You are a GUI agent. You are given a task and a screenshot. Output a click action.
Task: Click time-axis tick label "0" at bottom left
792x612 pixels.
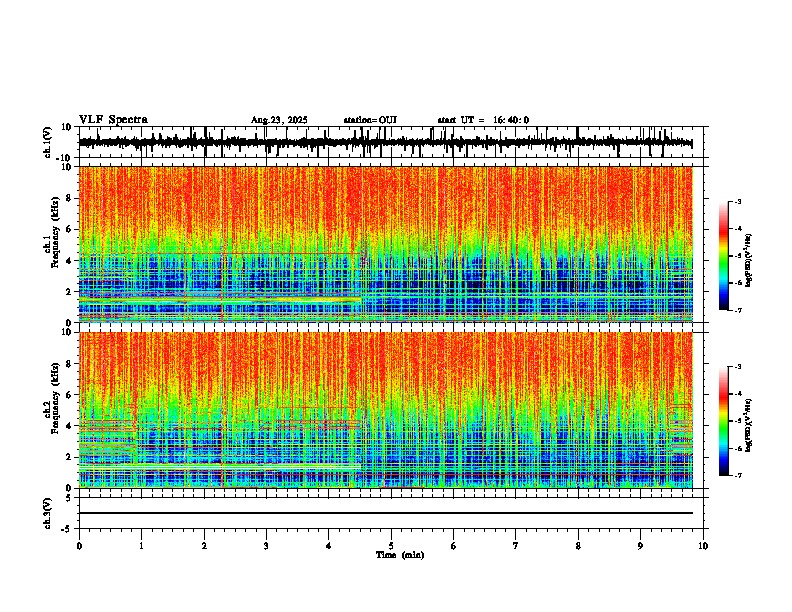click(79, 546)
